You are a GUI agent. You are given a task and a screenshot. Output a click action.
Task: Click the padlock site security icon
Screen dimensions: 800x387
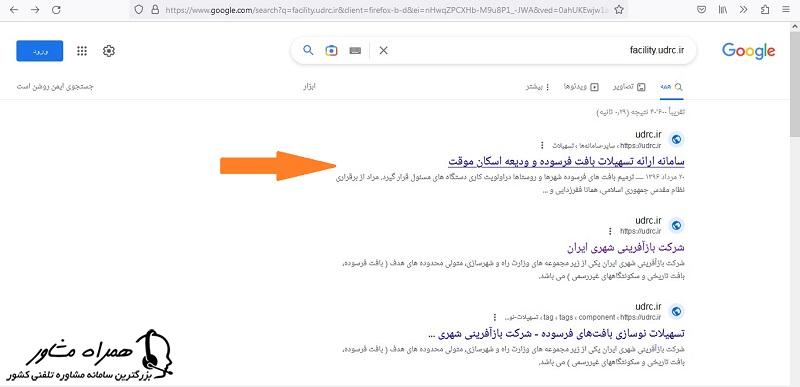(155, 10)
